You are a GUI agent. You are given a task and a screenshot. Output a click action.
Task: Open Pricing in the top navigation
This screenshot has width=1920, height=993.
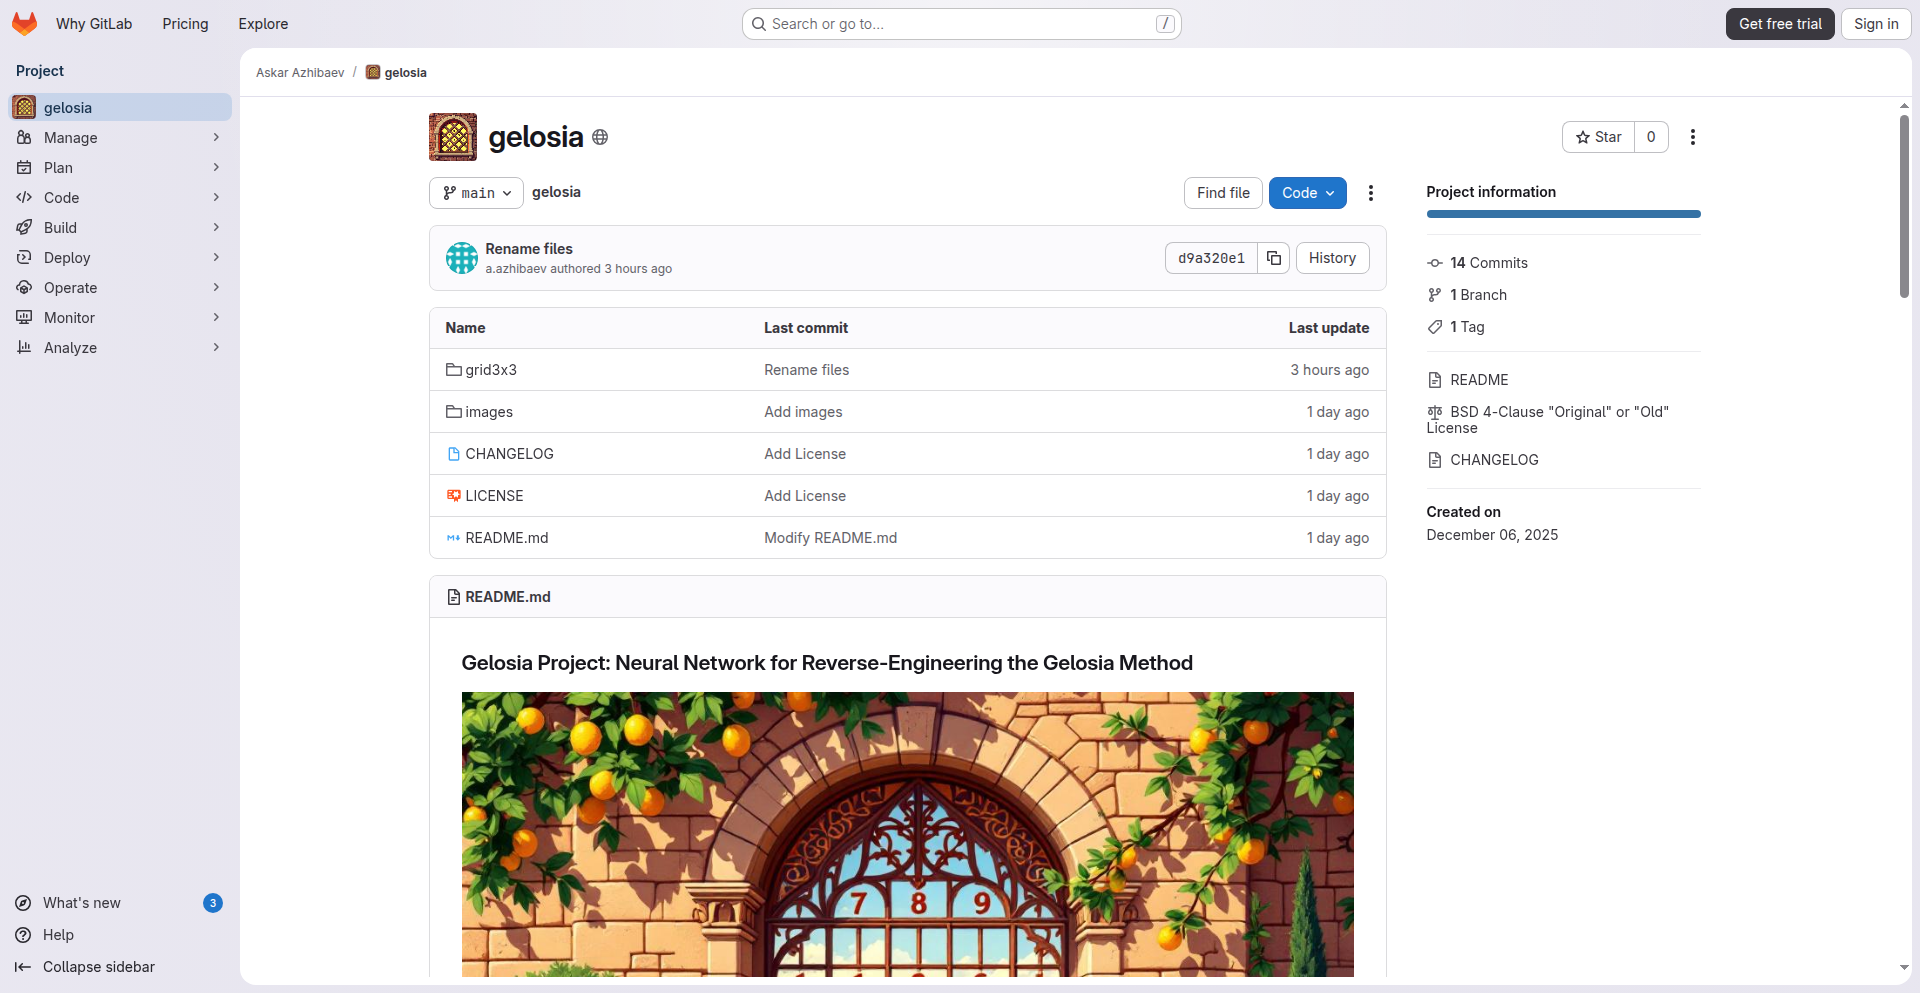point(185,24)
